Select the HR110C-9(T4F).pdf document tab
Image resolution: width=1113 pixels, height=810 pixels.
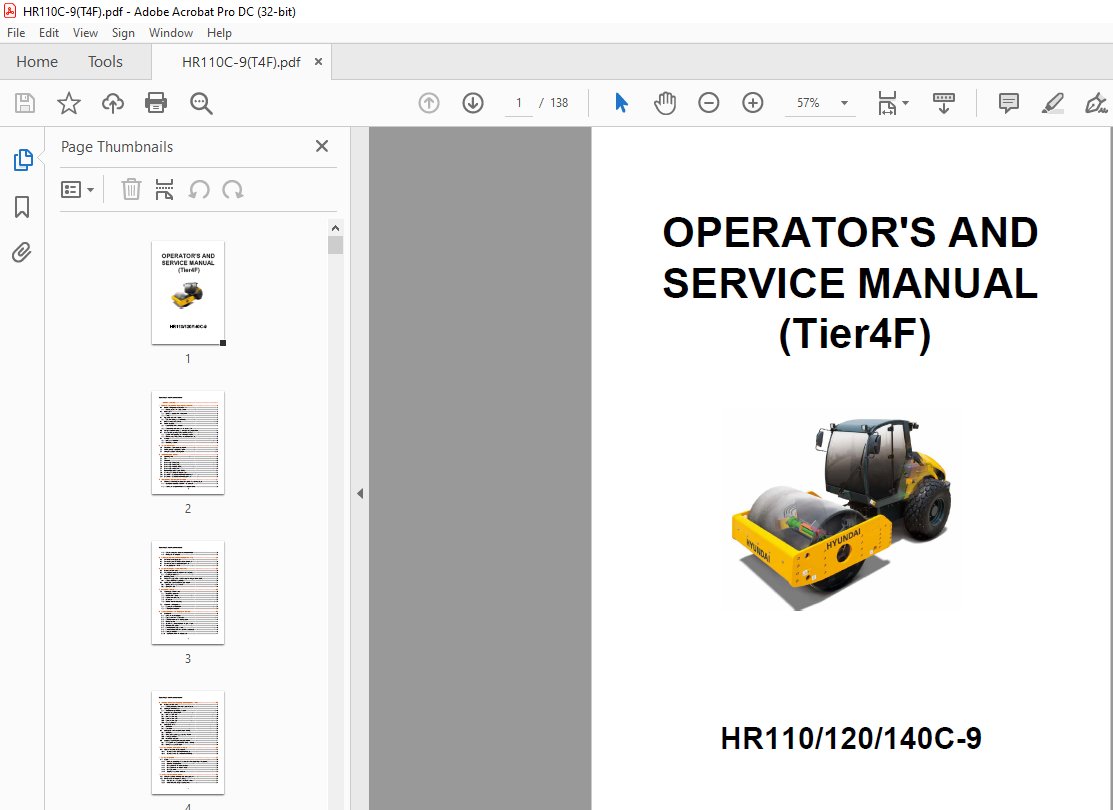click(241, 62)
